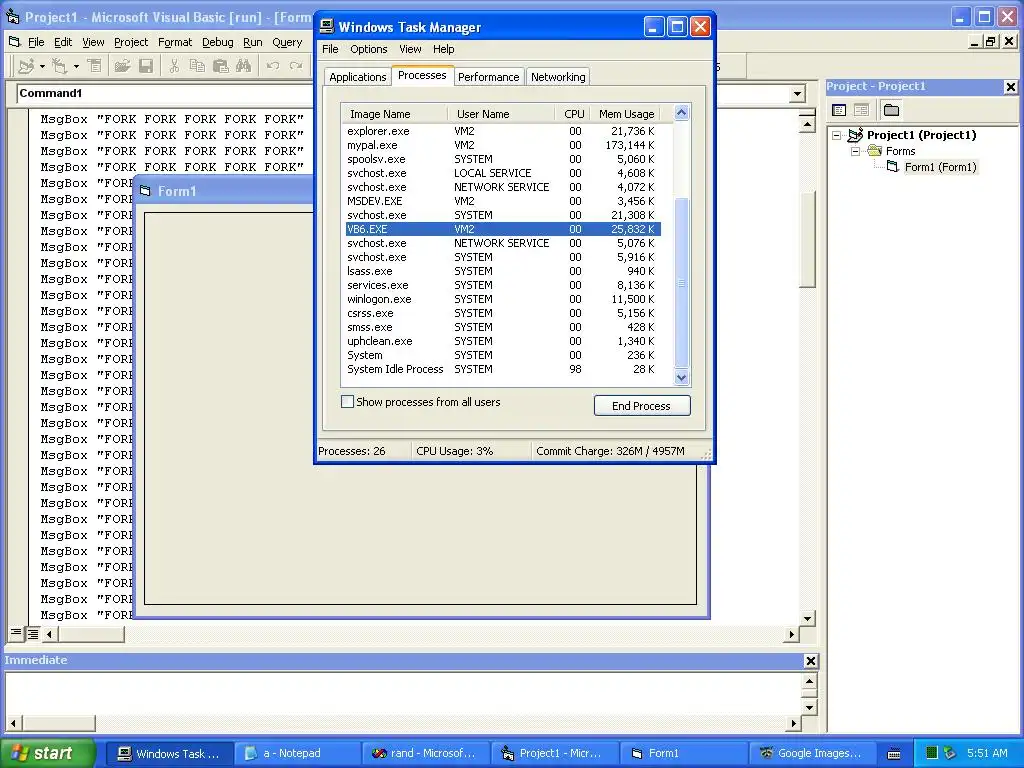This screenshot has height=768, width=1024.
Task: Click the Add Standard EXE Project toolbar icon
Action: click(x=27, y=66)
